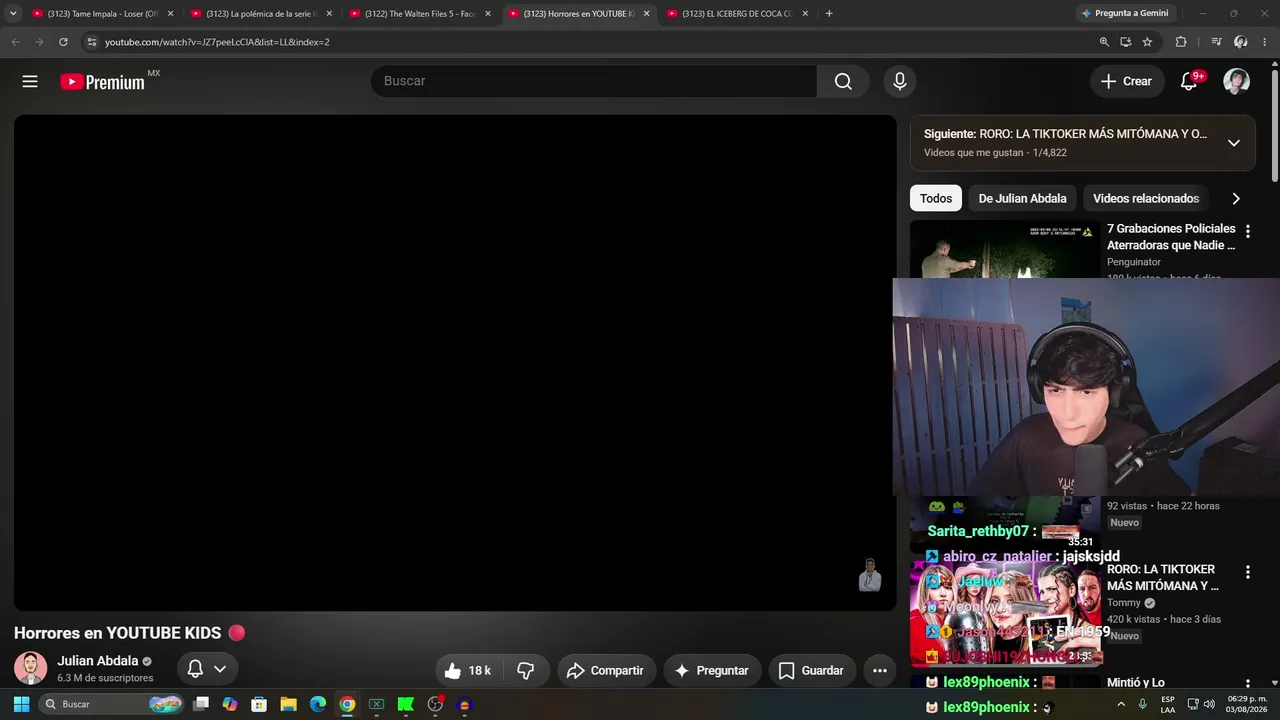1280x720 pixels.
Task: Open the 7 Grabaciones Policiales video thumbnail
Action: point(1004,250)
